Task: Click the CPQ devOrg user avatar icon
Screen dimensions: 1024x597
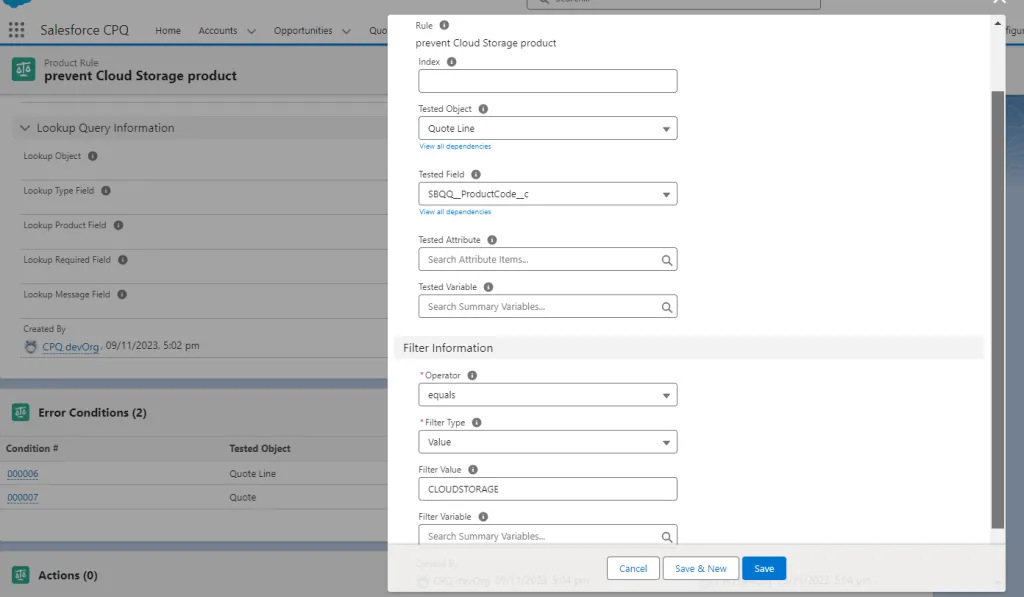Action: tap(31, 346)
